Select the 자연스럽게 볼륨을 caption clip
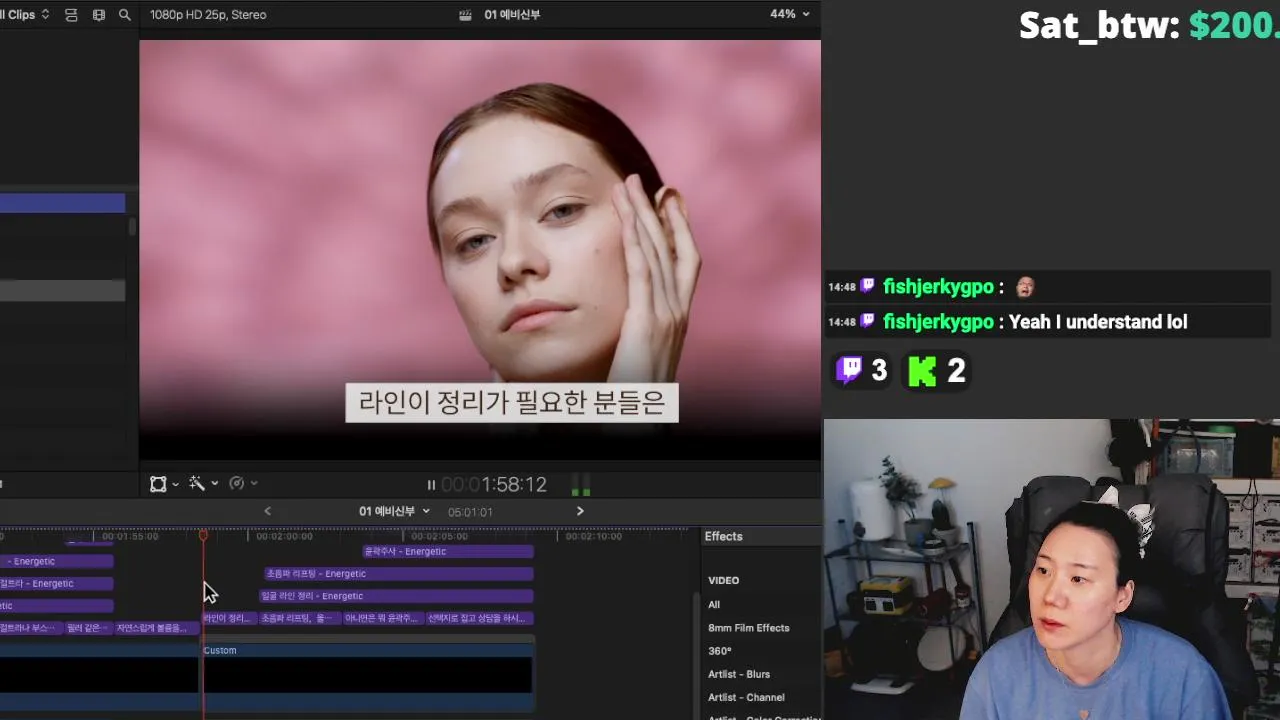The height and width of the screenshot is (720, 1280). (x=157, y=628)
